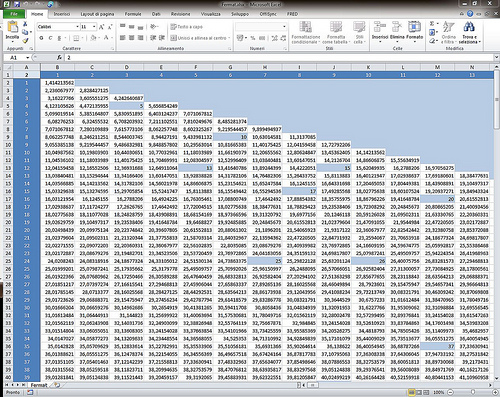Viewport: 500px width, 397px height.
Task: Click Unisci e allinea al centro
Action: pyautogui.click(x=199, y=38)
